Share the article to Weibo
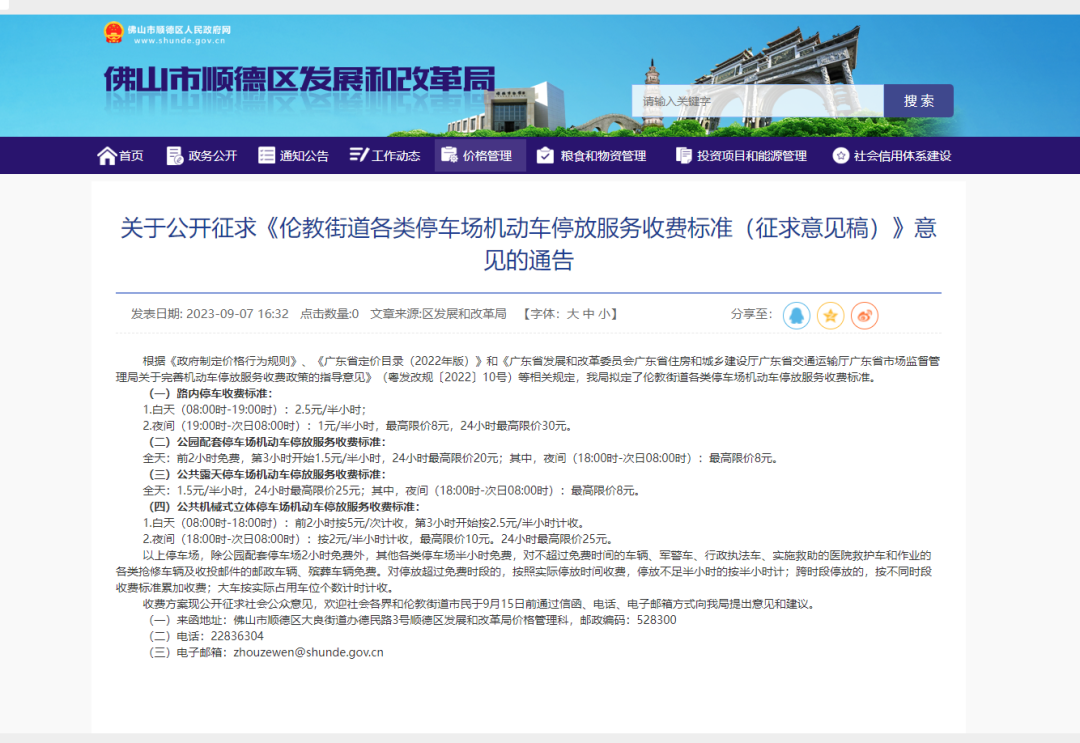 [x=864, y=315]
